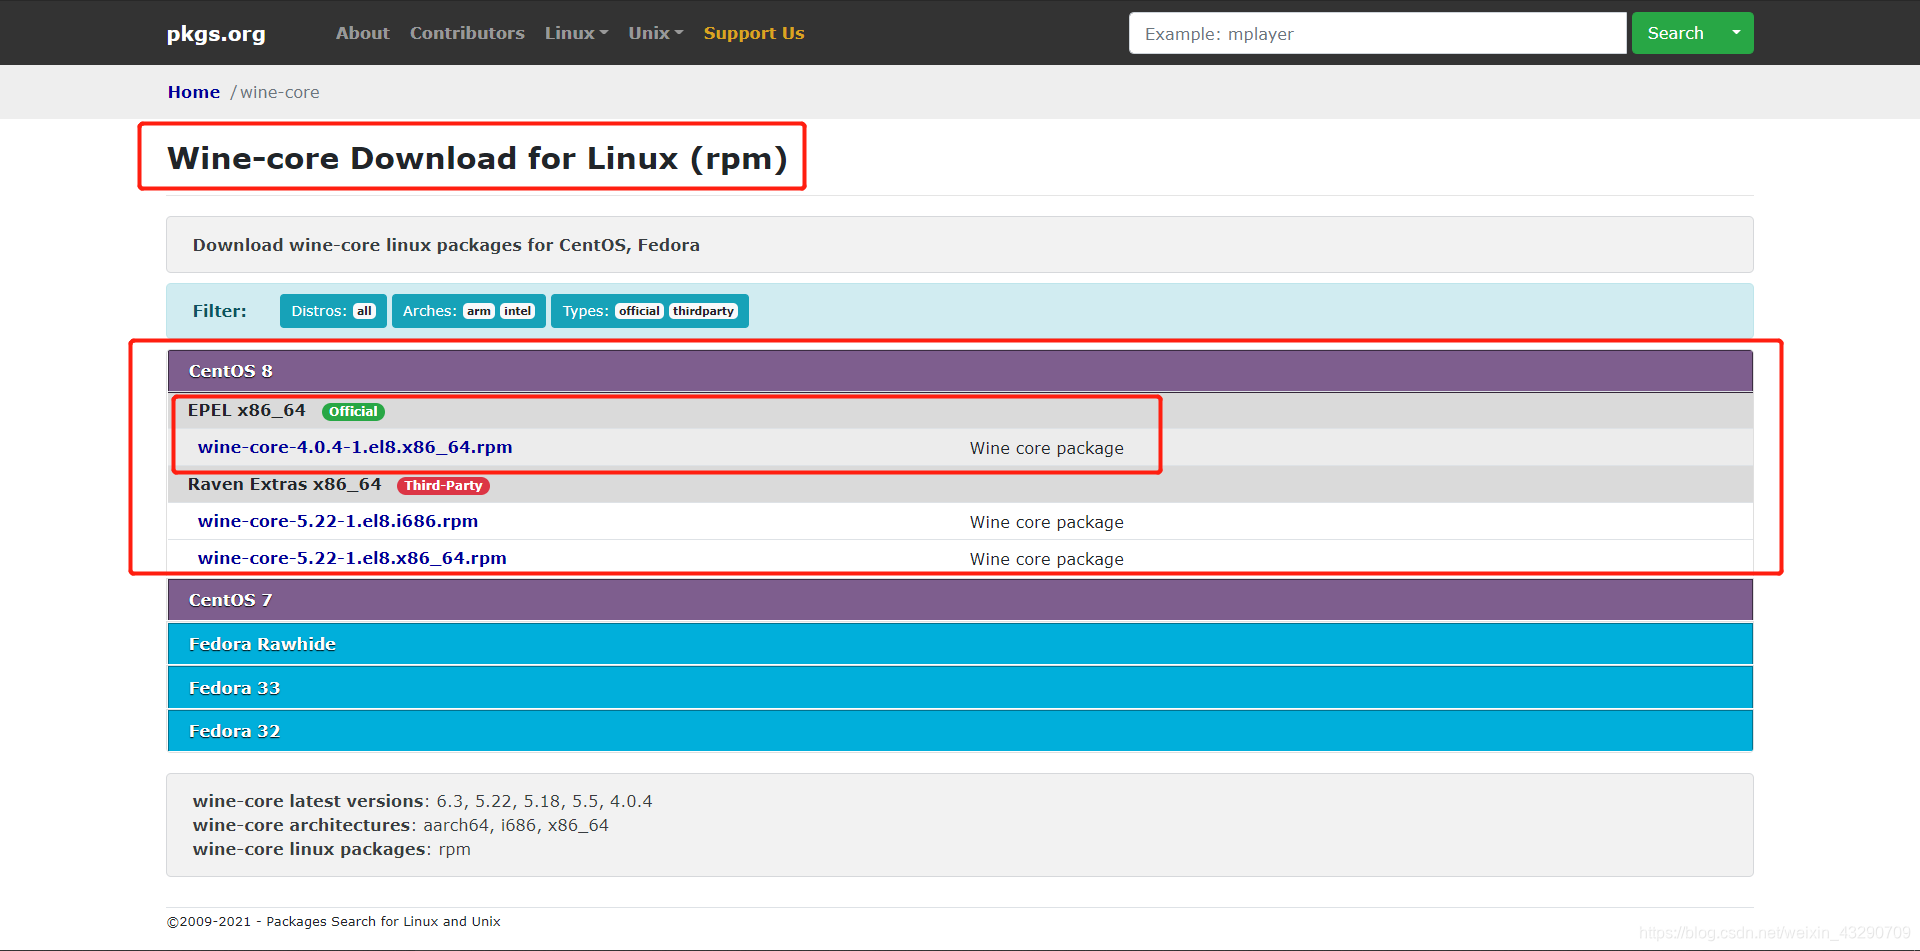Open wine-core-4.0.4-1.el8.x86_64.rpm package link

[355, 447]
